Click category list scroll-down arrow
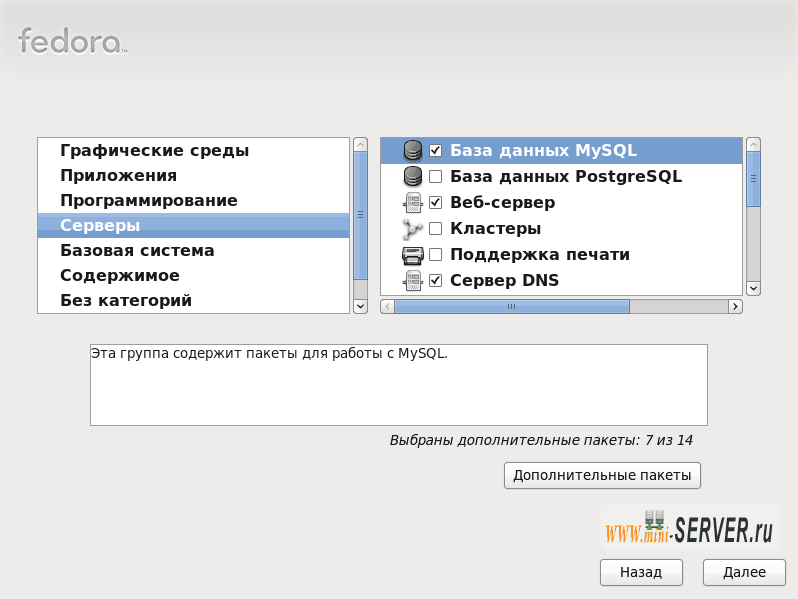The width and height of the screenshot is (798, 599). pos(360,306)
